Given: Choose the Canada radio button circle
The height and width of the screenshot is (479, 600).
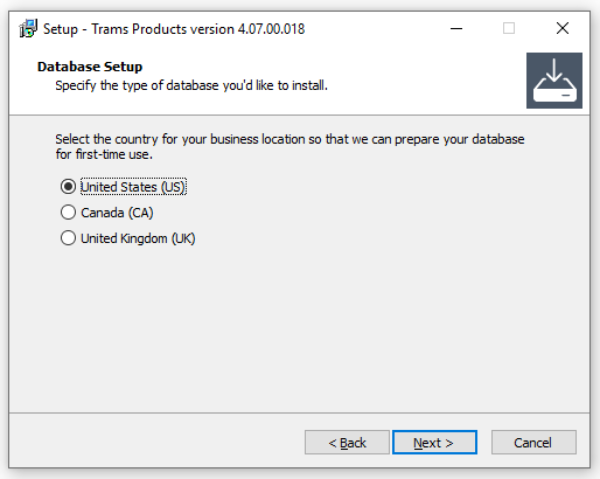Looking at the screenshot, I should [x=68, y=212].
